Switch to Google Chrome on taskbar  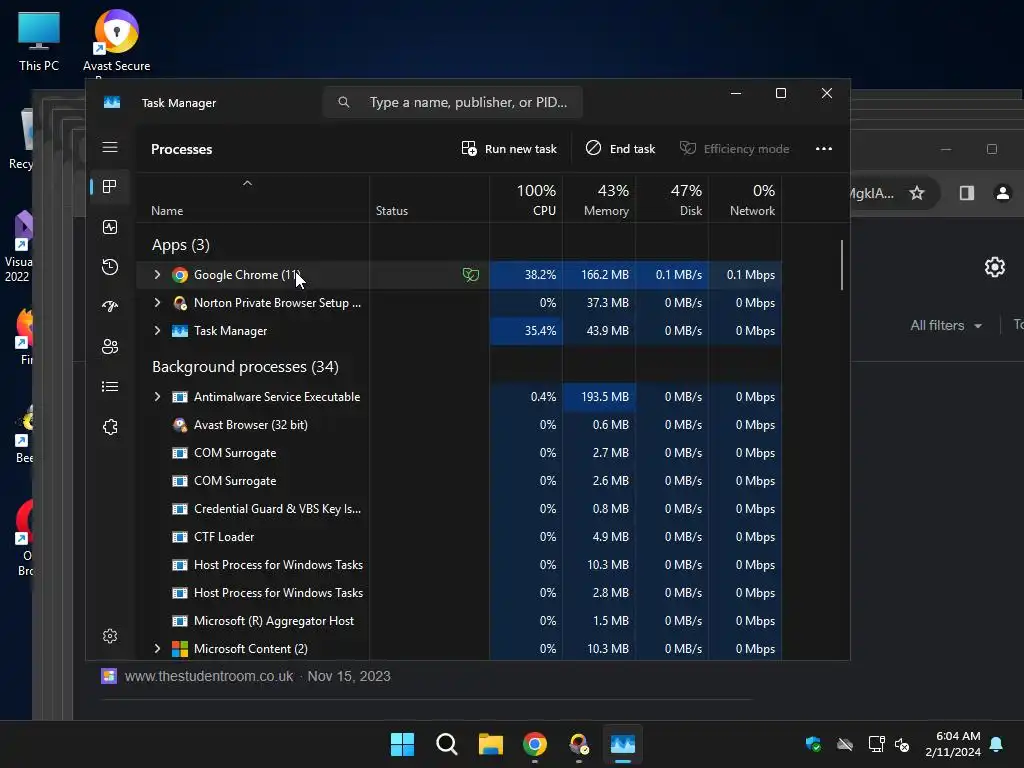[535, 744]
